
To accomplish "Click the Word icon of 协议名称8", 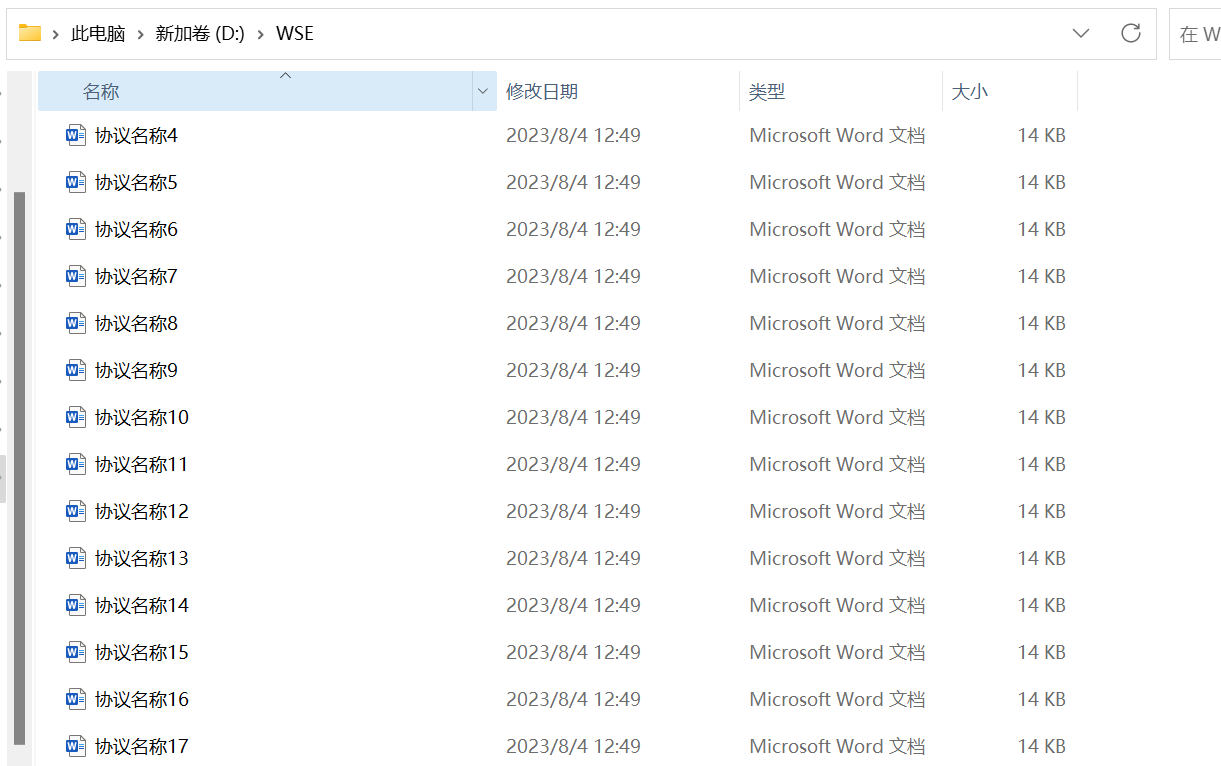I will [76, 323].
